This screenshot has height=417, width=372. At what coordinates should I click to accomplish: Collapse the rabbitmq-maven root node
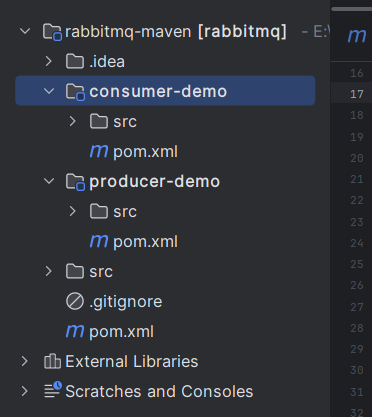coord(25,32)
